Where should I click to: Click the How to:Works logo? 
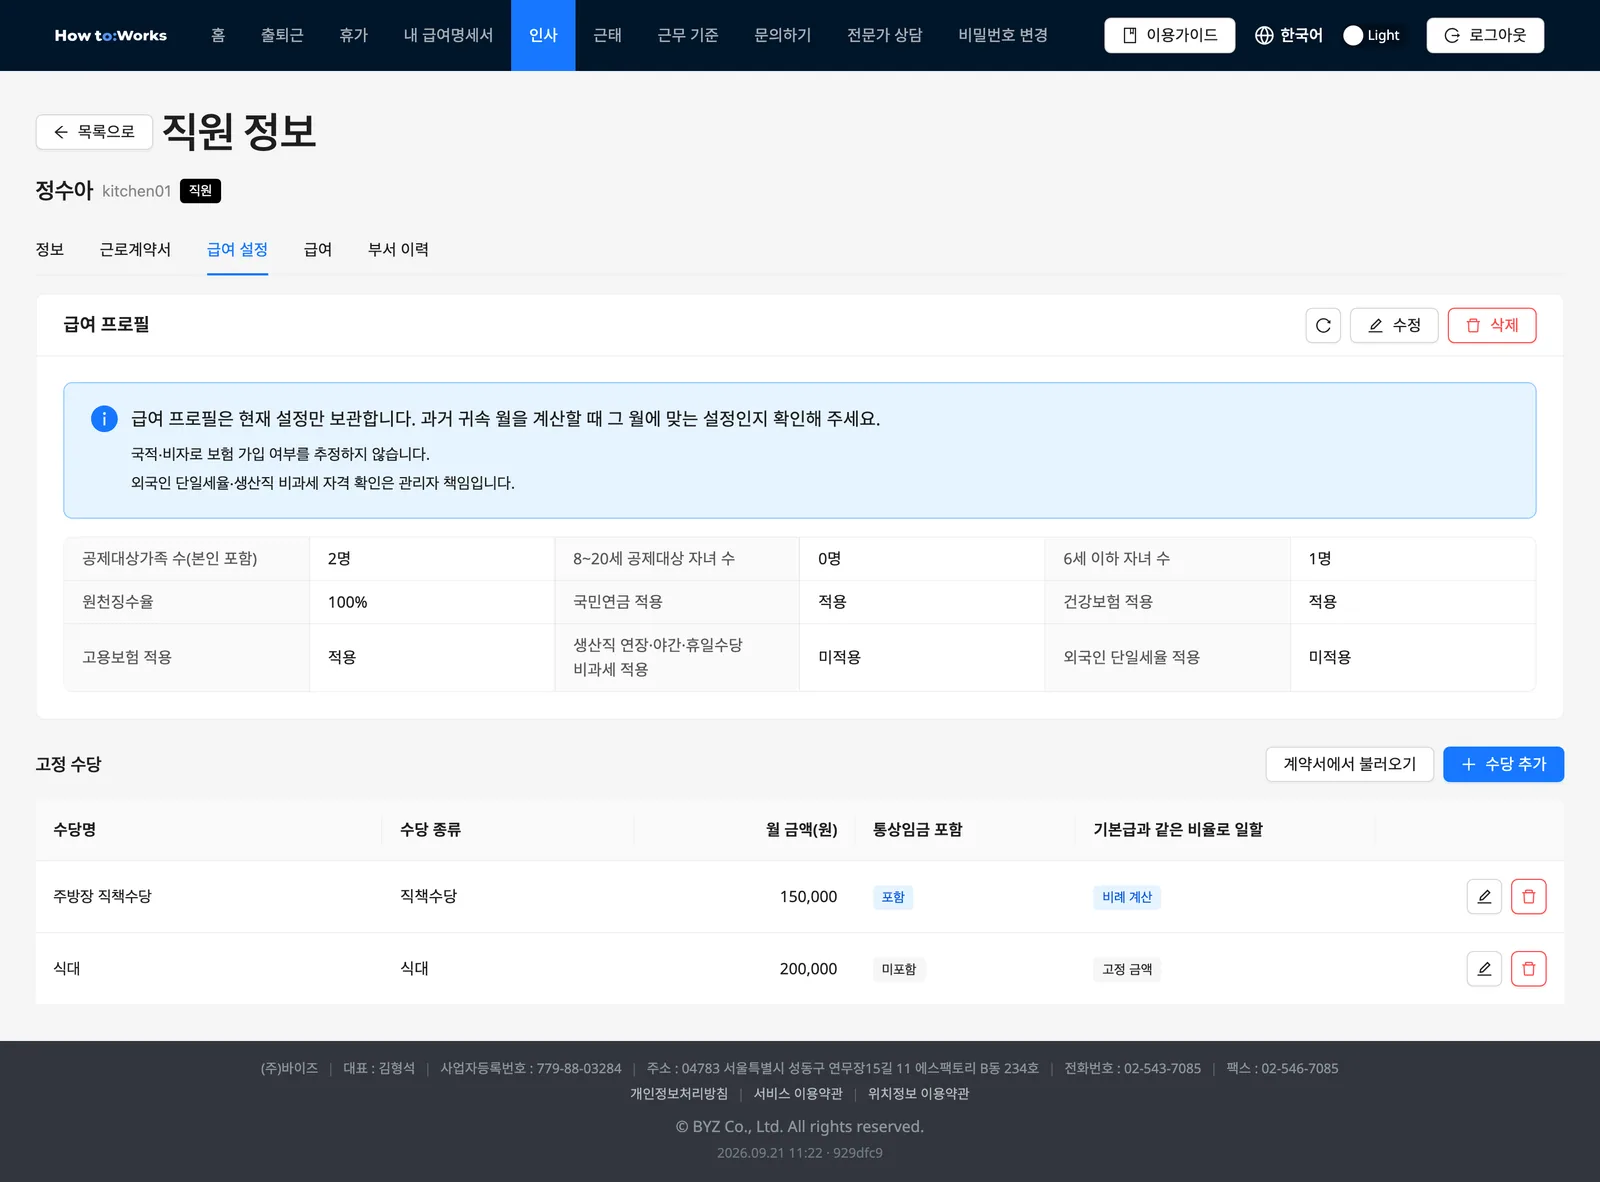pos(111,35)
